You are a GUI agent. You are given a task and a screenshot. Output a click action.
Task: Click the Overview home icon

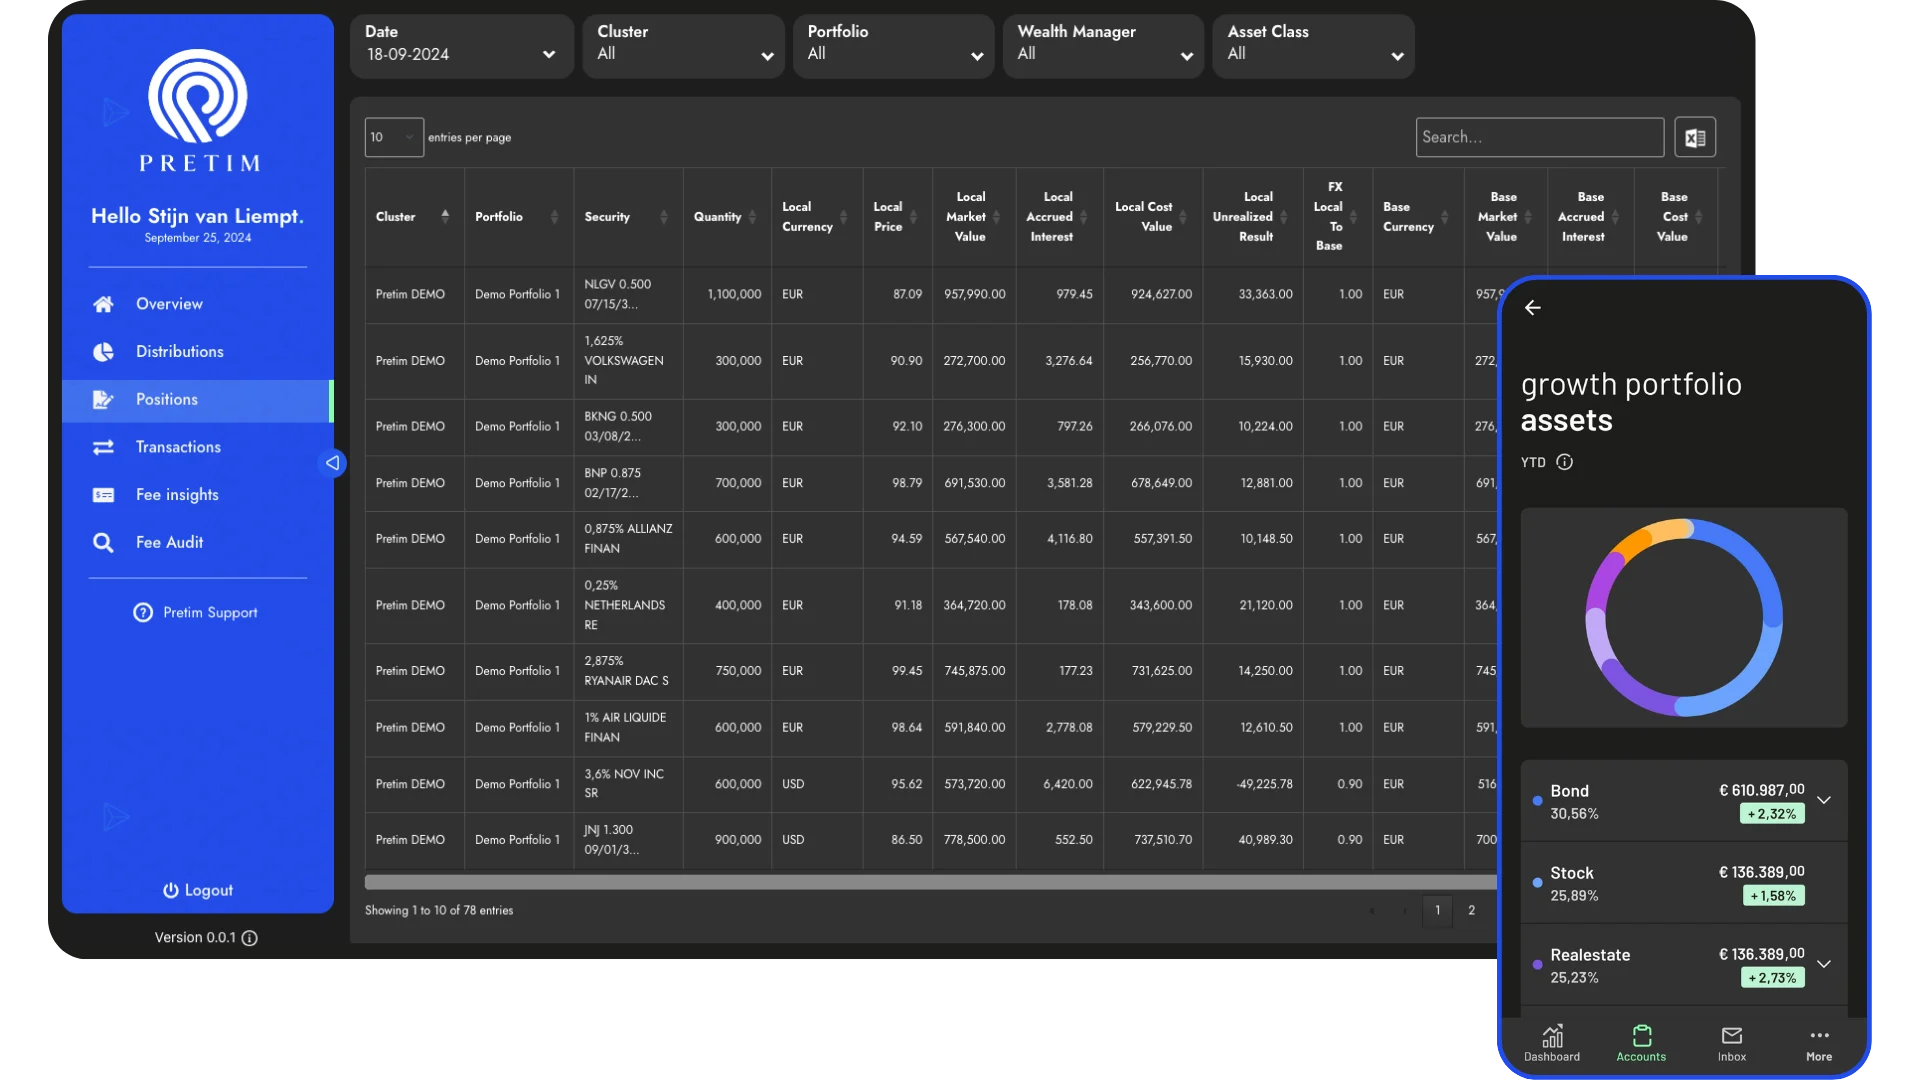click(x=103, y=304)
